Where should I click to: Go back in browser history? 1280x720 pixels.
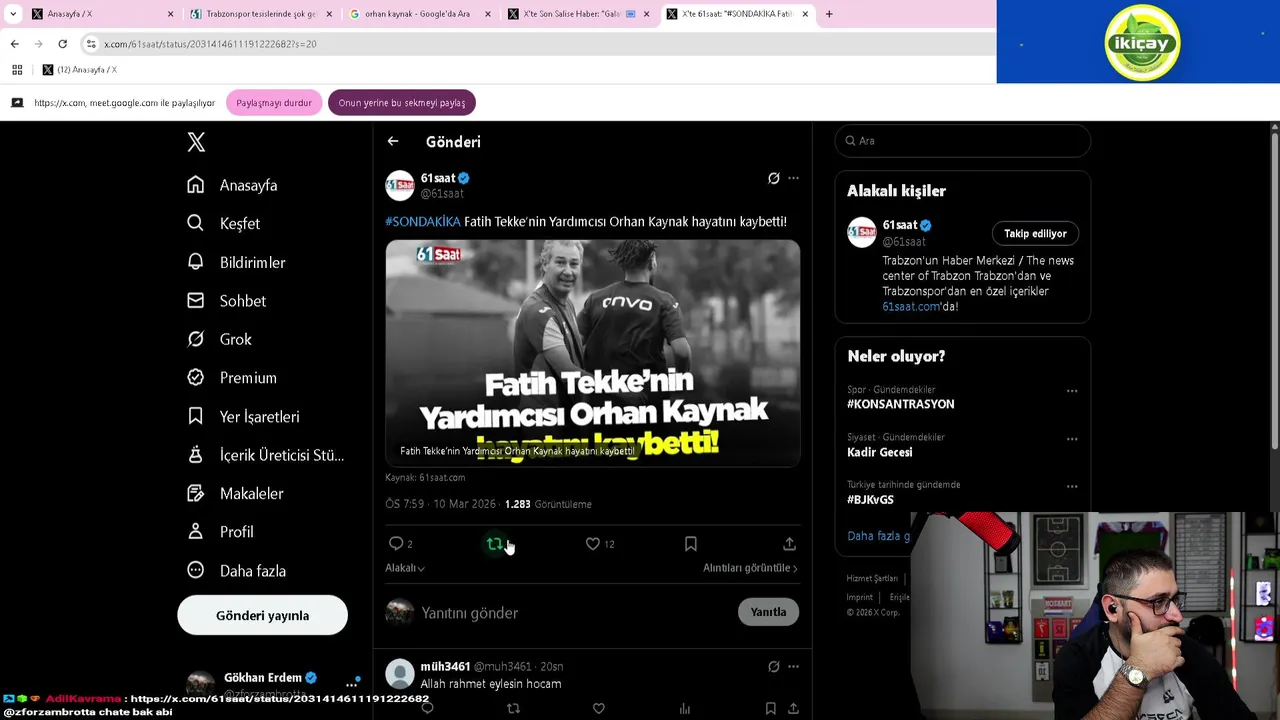[x=14, y=44]
